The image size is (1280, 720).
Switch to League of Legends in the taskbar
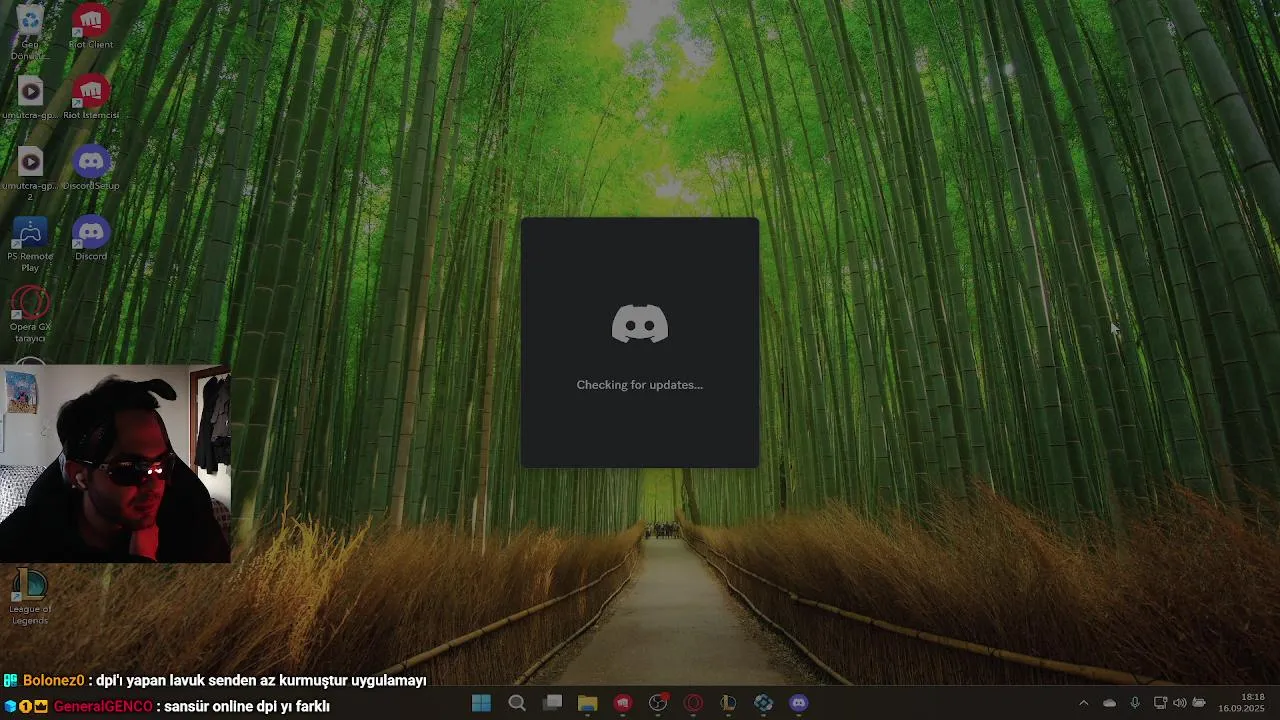click(728, 703)
